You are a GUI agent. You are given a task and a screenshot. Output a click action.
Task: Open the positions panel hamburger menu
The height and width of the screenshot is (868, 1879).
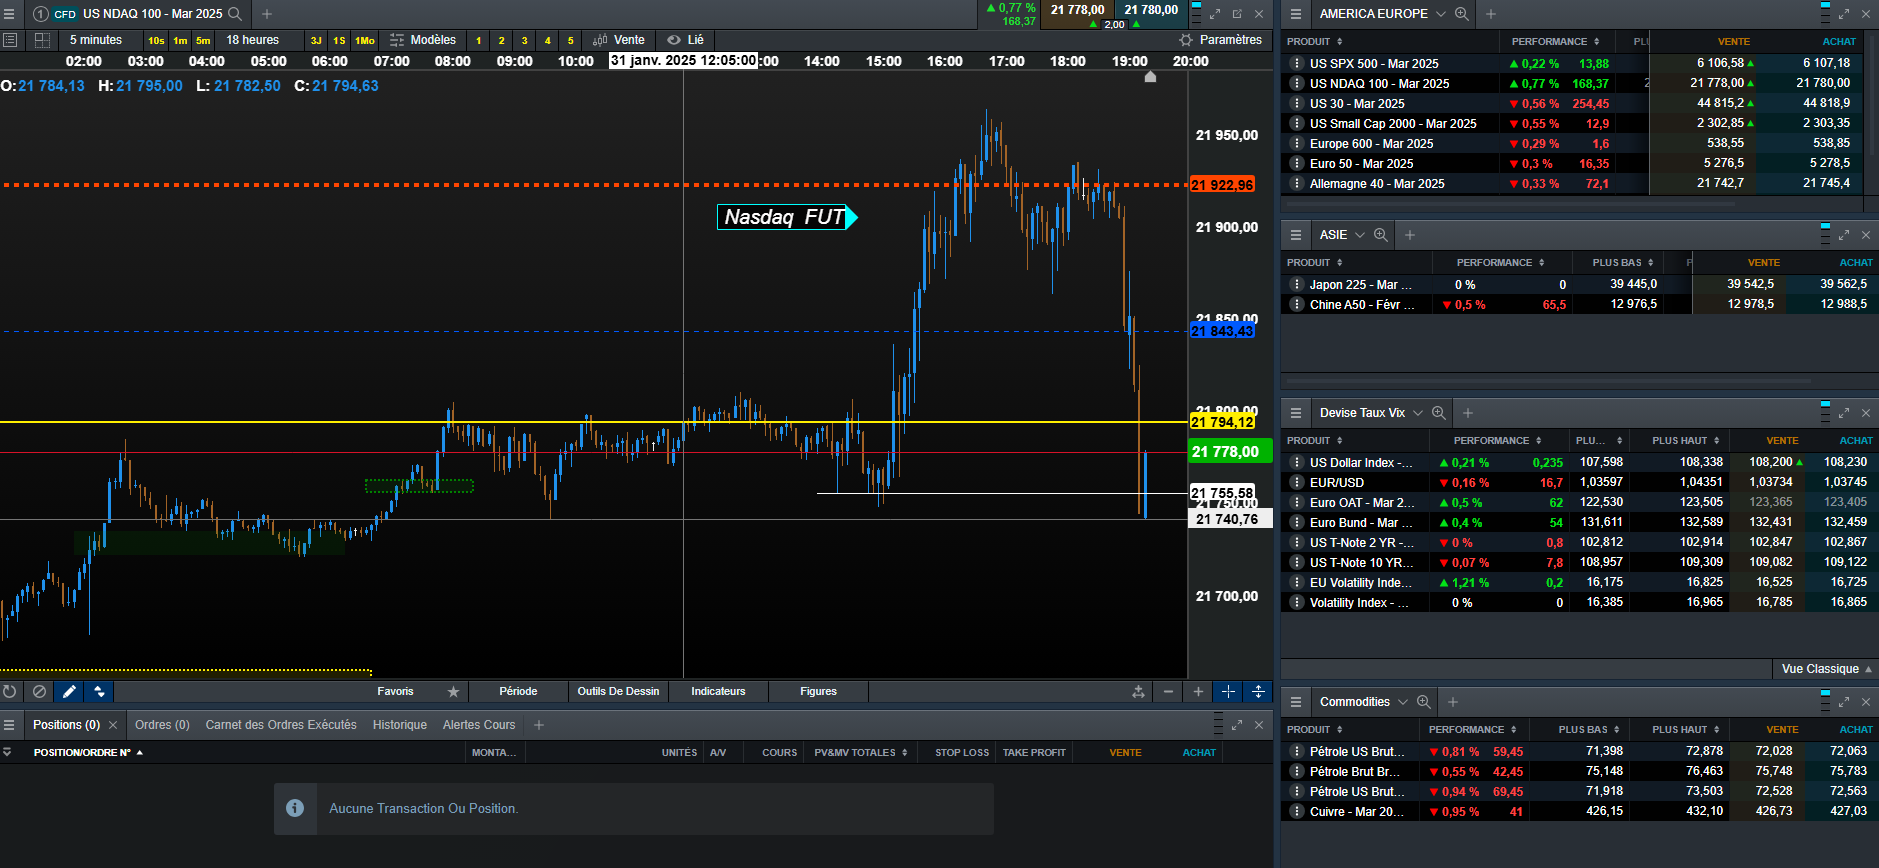10,725
